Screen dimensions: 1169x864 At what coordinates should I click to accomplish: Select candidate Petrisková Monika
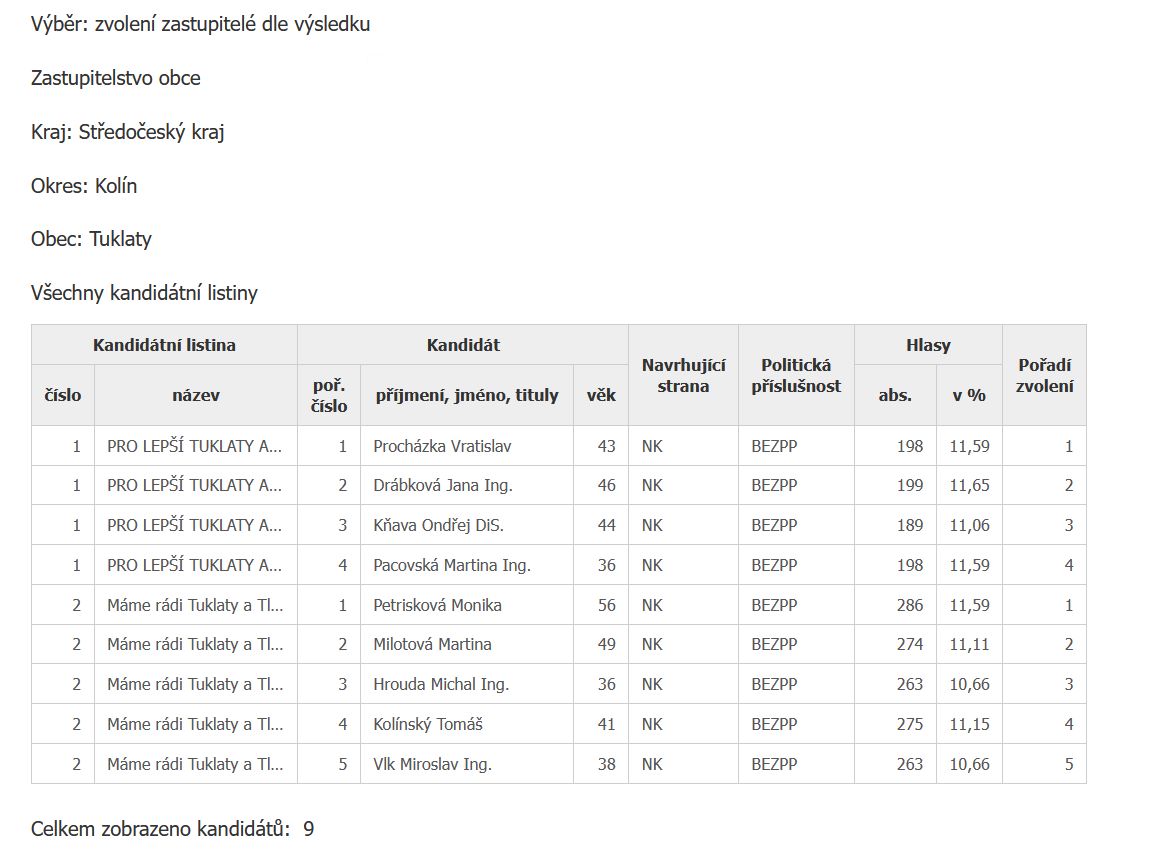[437, 605]
